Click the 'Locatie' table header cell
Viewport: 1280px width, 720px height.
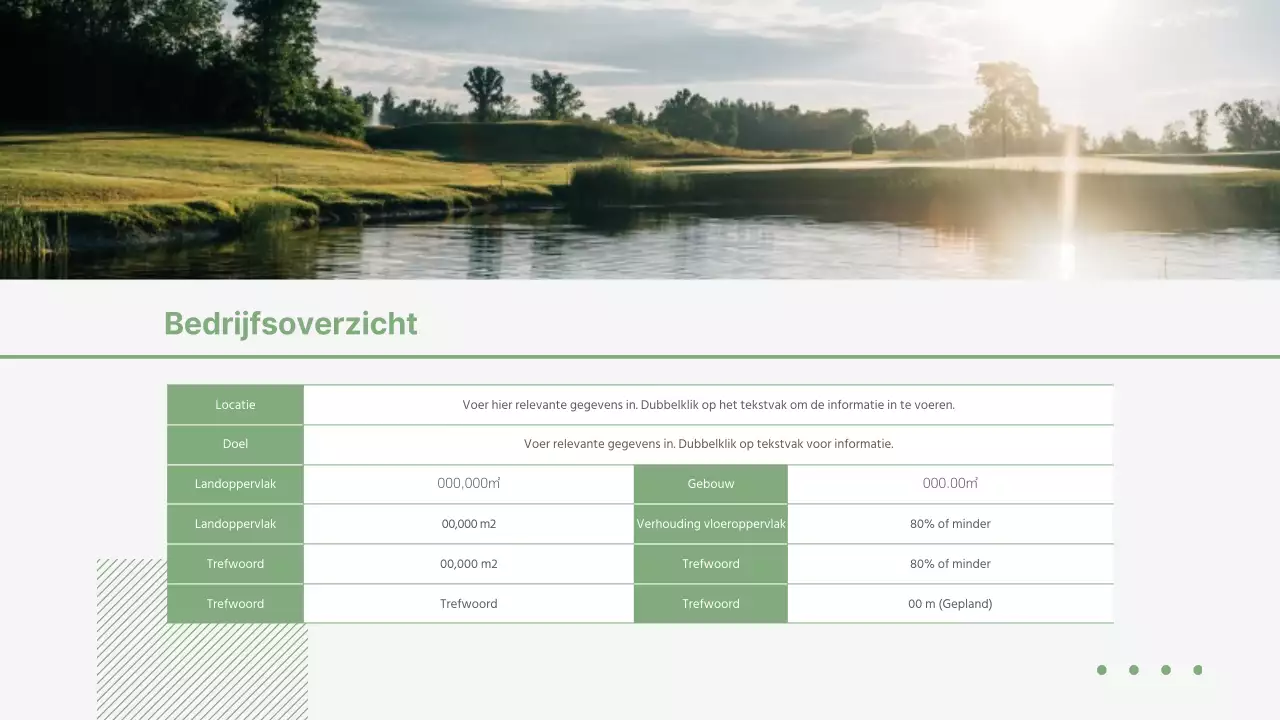pyautogui.click(x=235, y=404)
